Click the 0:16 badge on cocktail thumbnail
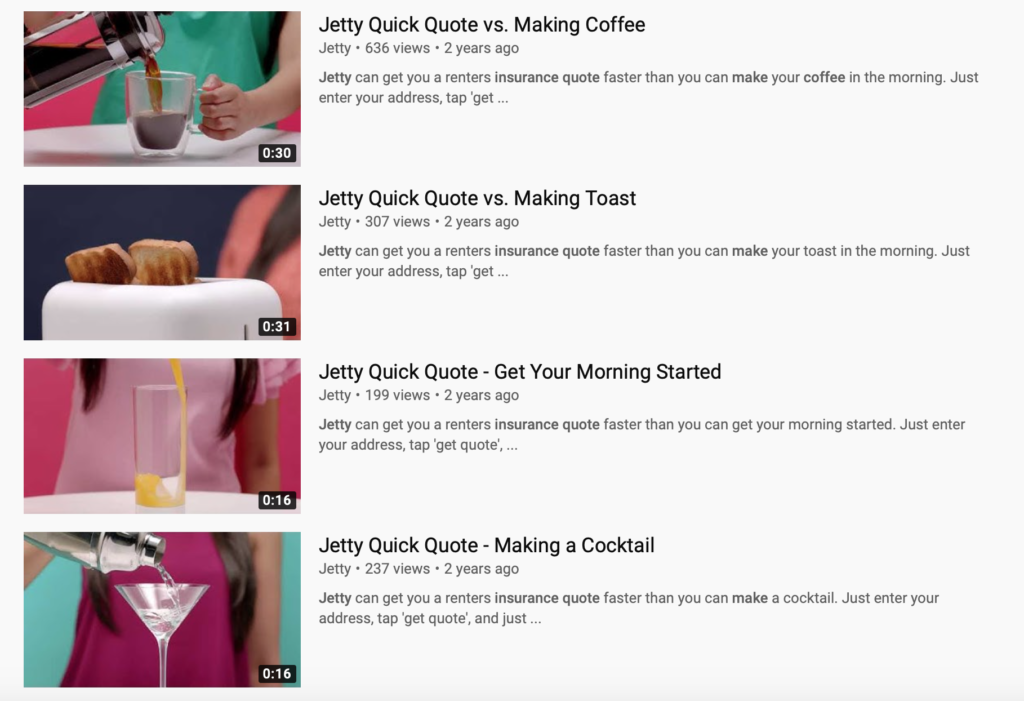The width and height of the screenshot is (1024, 701). click(x=277, y=674)
